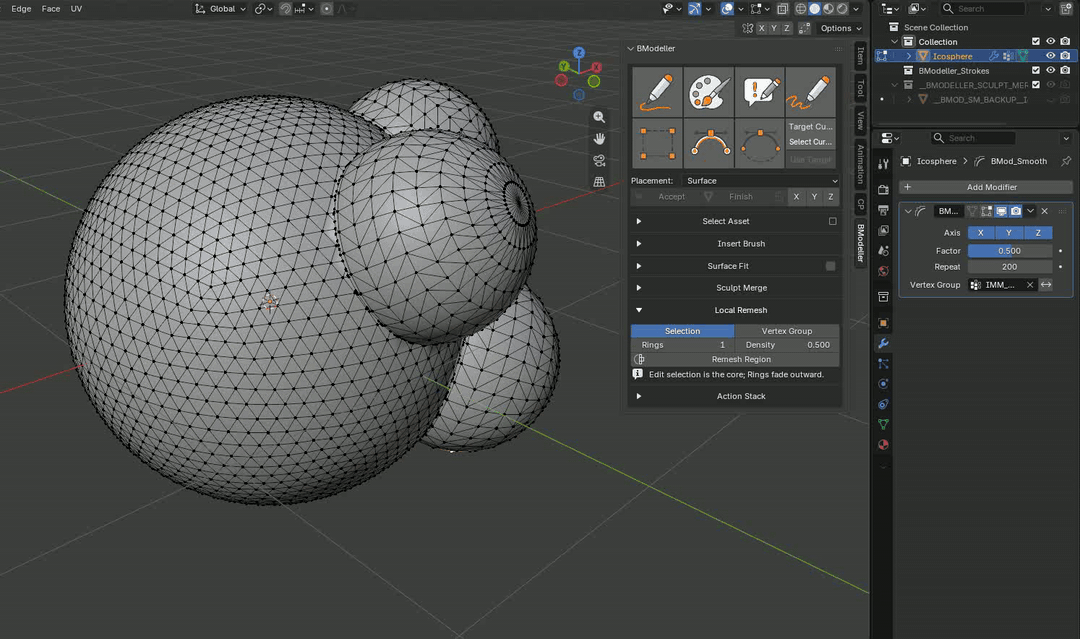Pin the properties editor context
This screenshot has height=639, width=1080.
pos(1066,161)
